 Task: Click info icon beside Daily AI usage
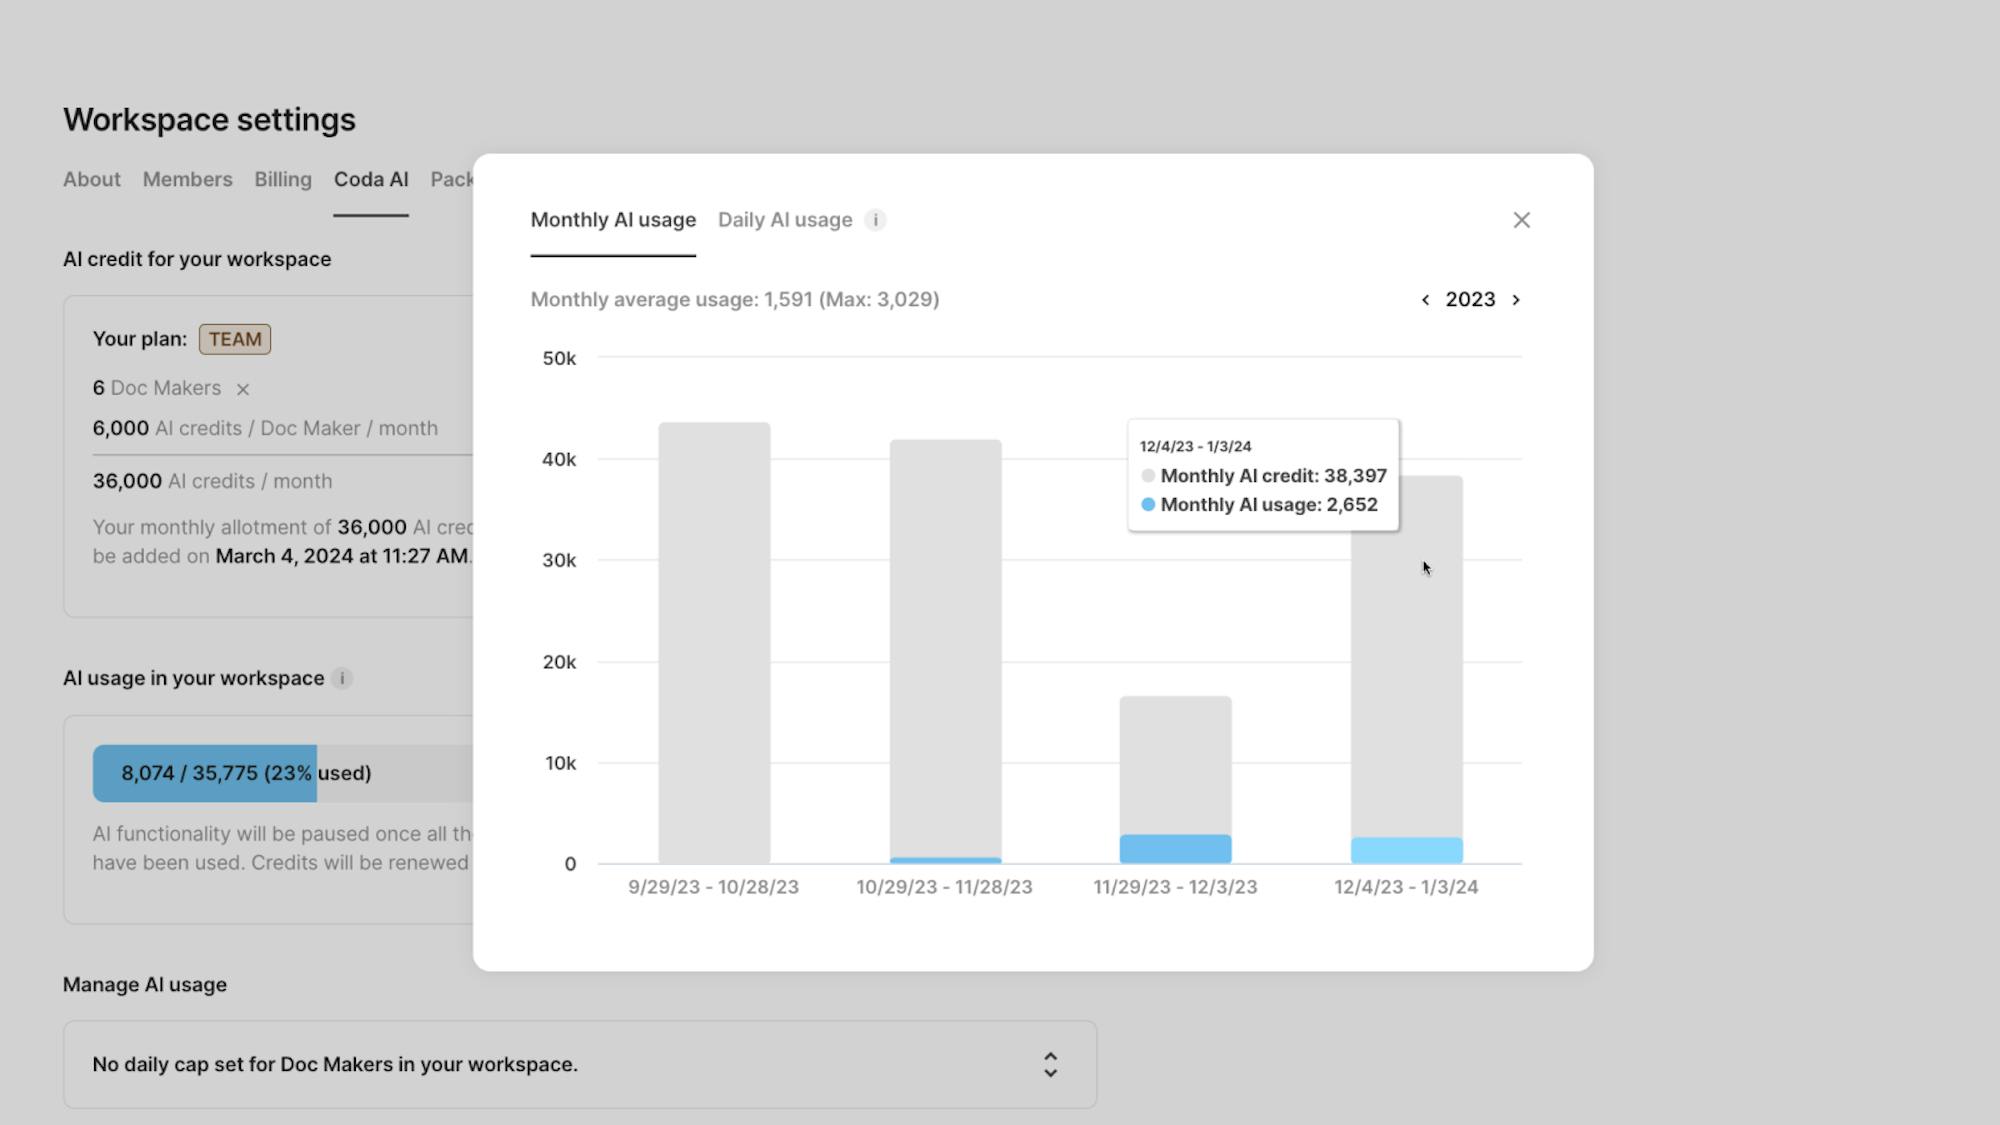point(875,220)
